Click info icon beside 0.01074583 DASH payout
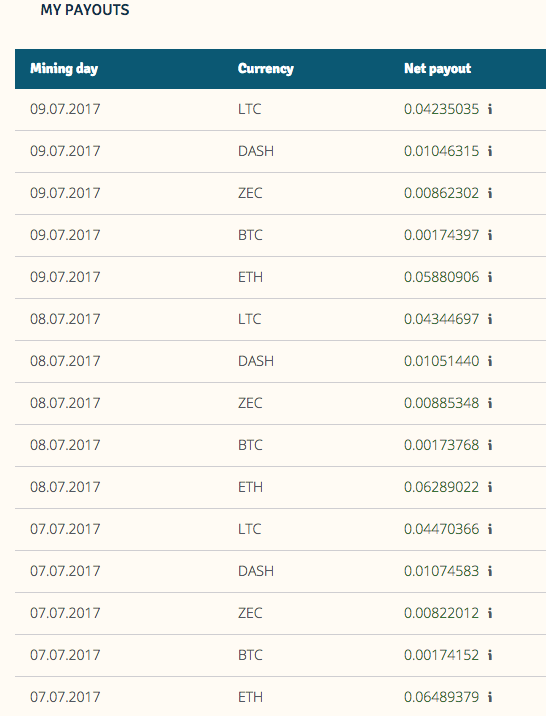The image size is (546, 716). tap(490, 571)
